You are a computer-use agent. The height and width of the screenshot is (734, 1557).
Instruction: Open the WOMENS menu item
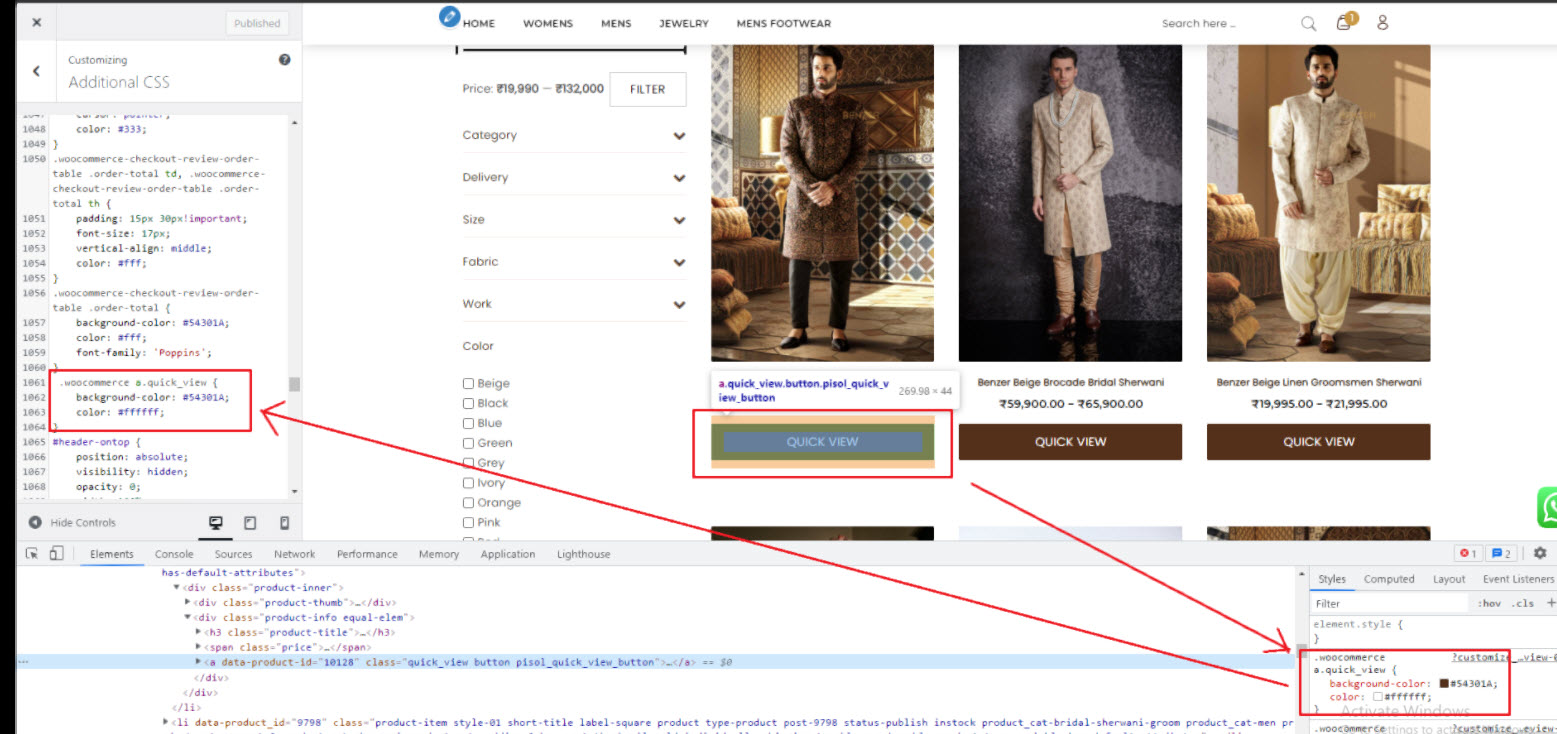[x=548, y=23]
